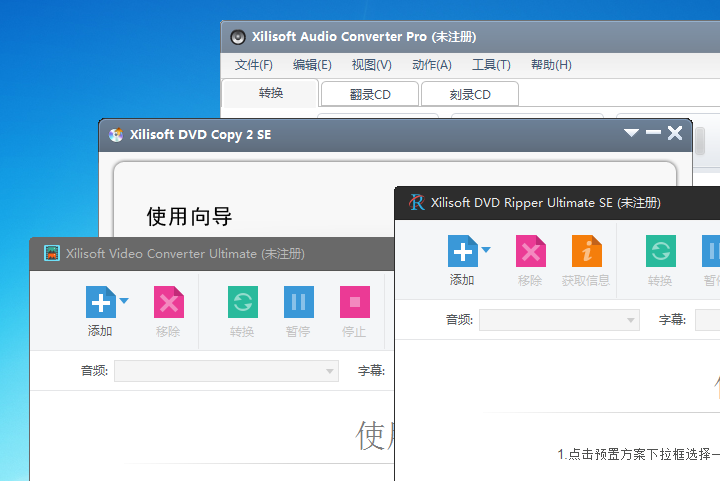Click Convert (转换) icon in Video Converter Ultimate
Viewport: 720px width, 481px height.
(x=243, y=302)
